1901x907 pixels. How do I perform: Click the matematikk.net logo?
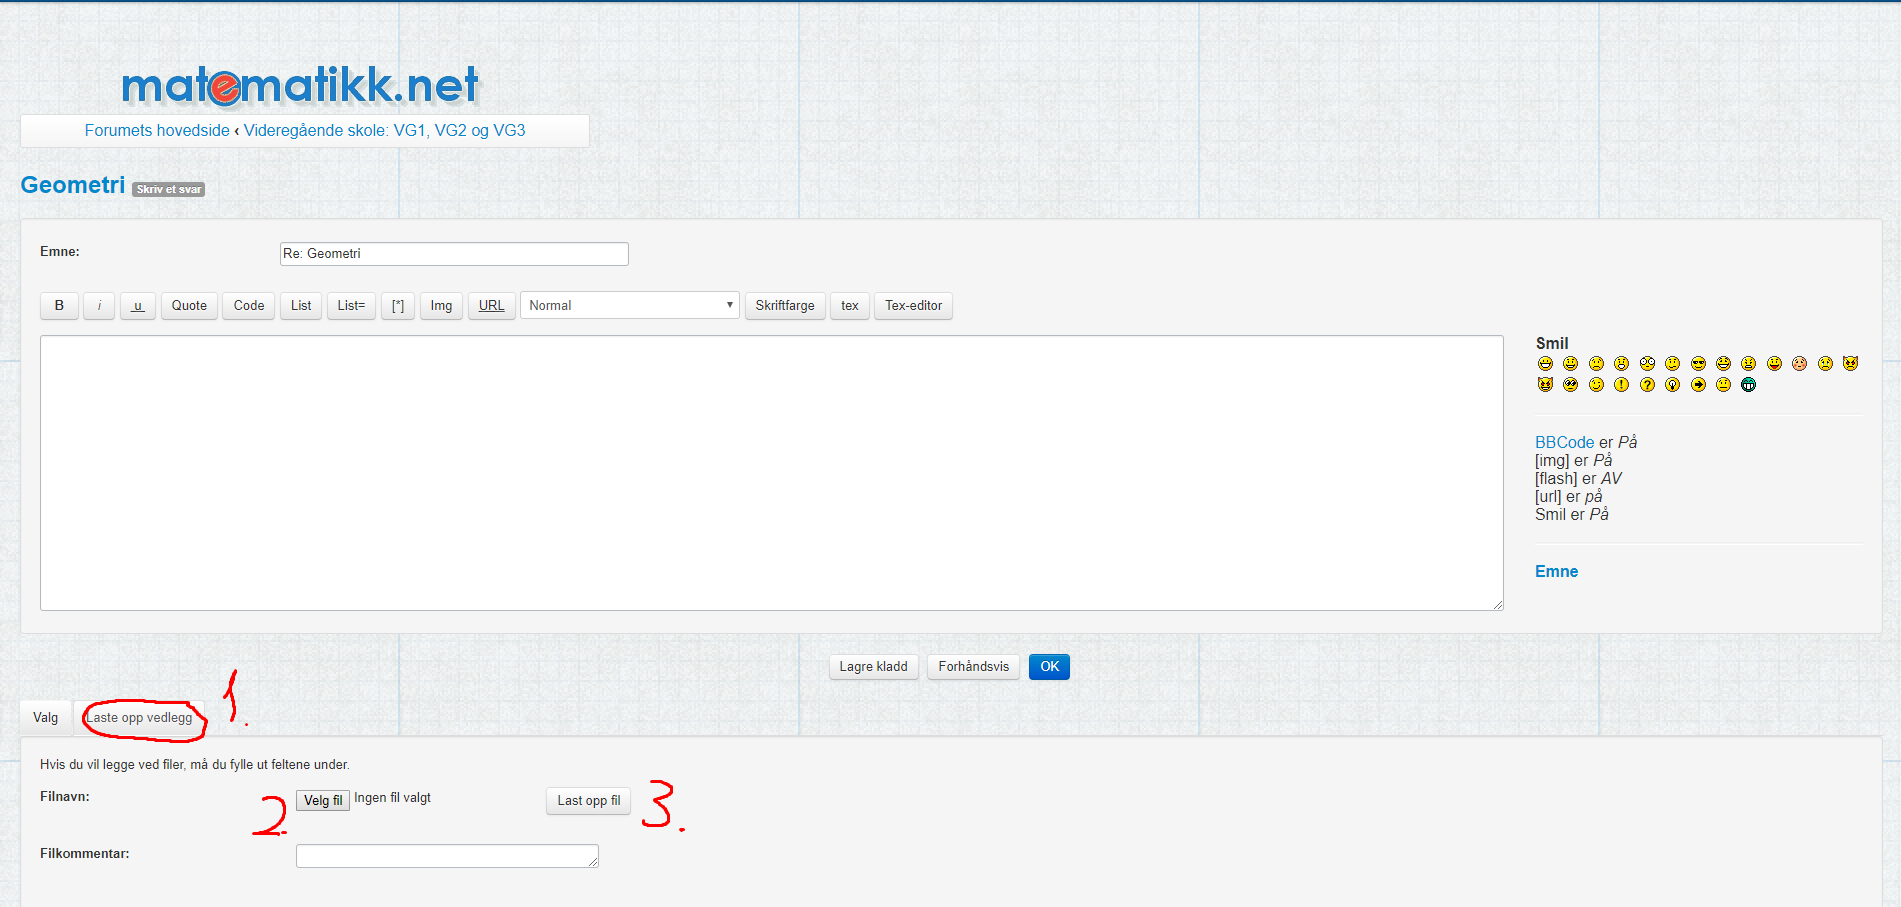pyautogui.click(x=300, y=86)
